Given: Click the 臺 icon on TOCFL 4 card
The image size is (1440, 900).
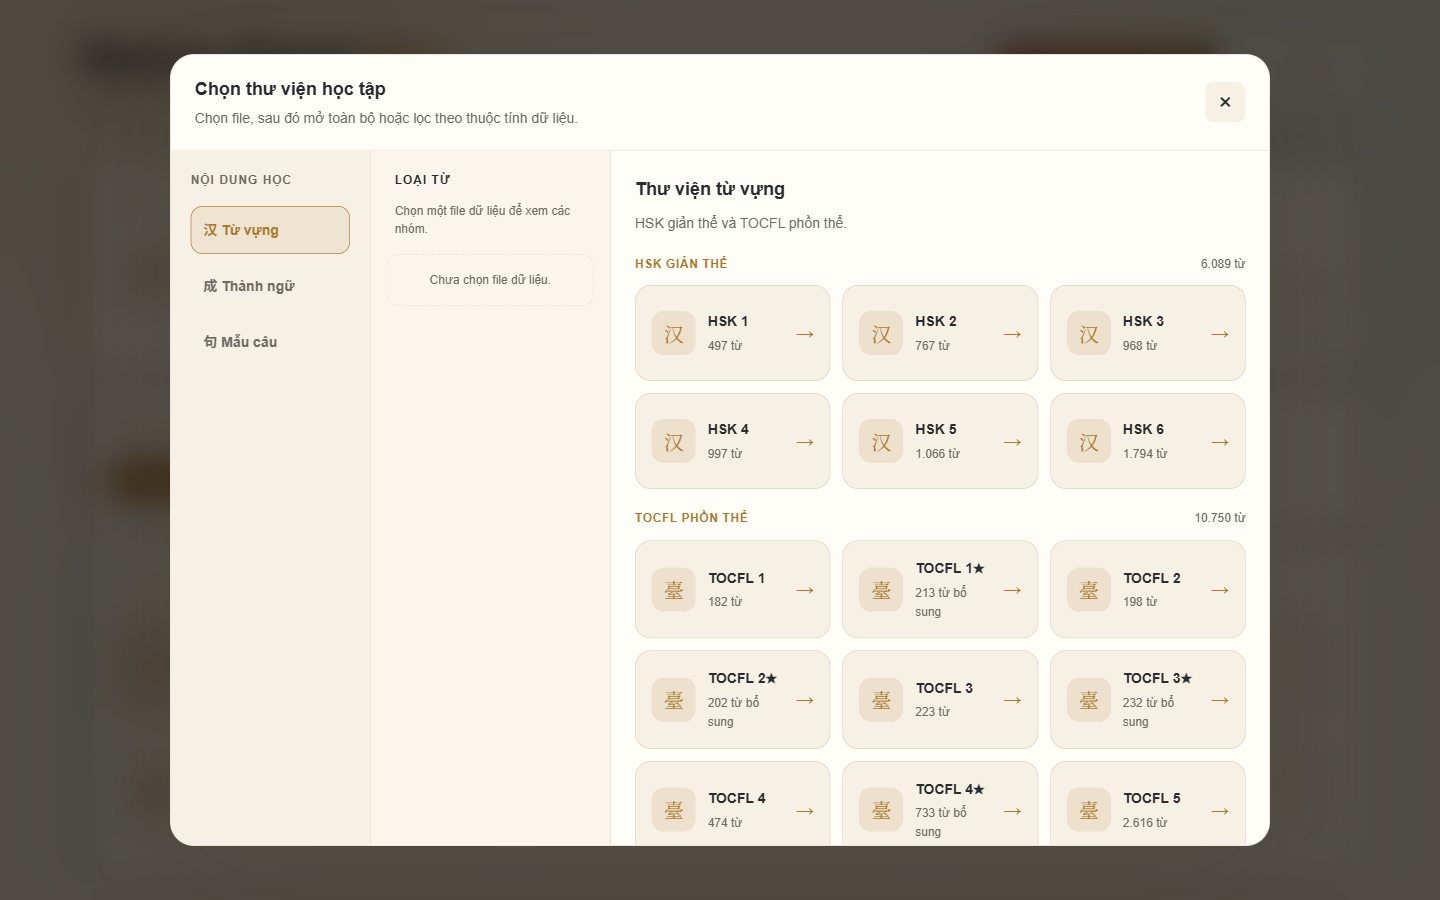Looking at the screenshot, I should [x=674, y=810].
